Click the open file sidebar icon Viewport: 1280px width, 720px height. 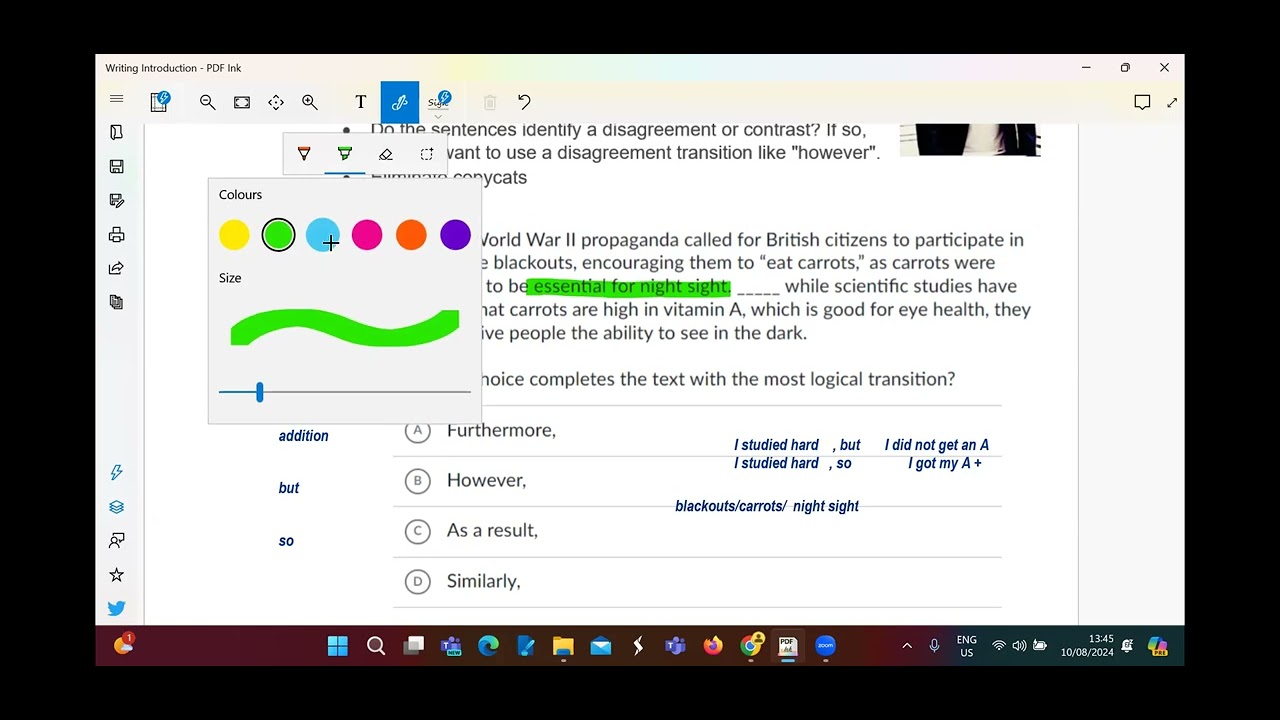coord(117,132)
